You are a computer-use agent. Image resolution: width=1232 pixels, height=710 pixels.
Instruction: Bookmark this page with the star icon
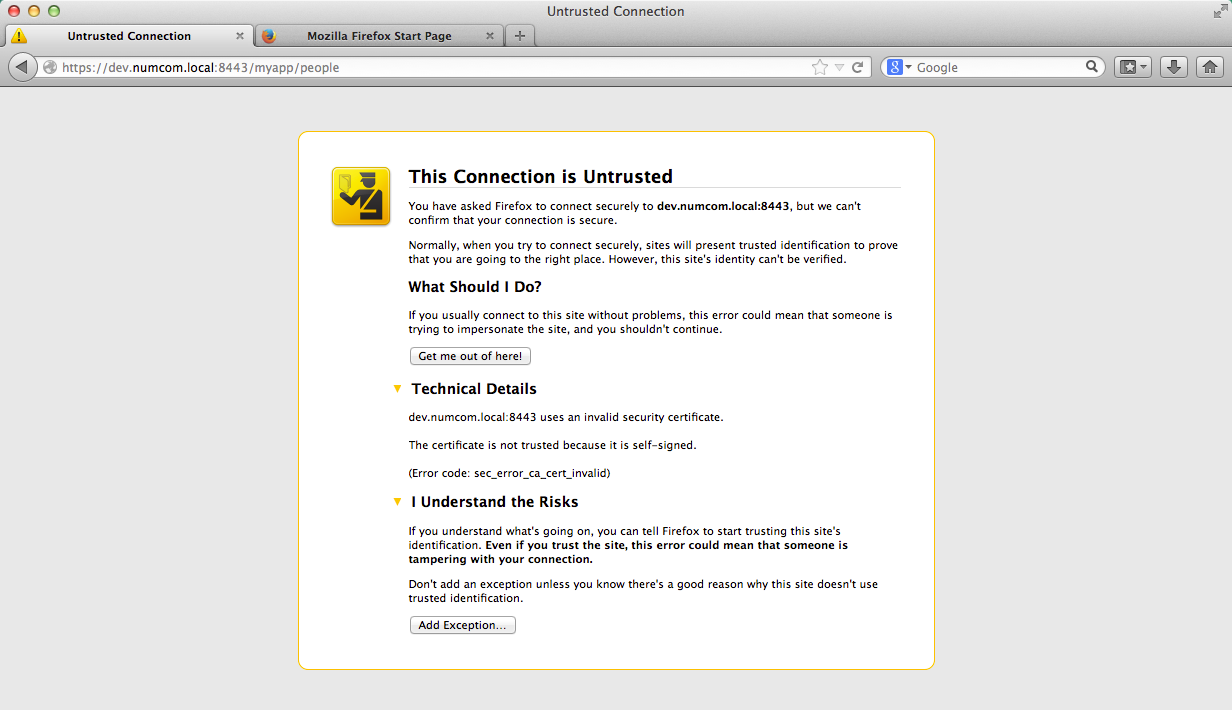pos(820,67)
